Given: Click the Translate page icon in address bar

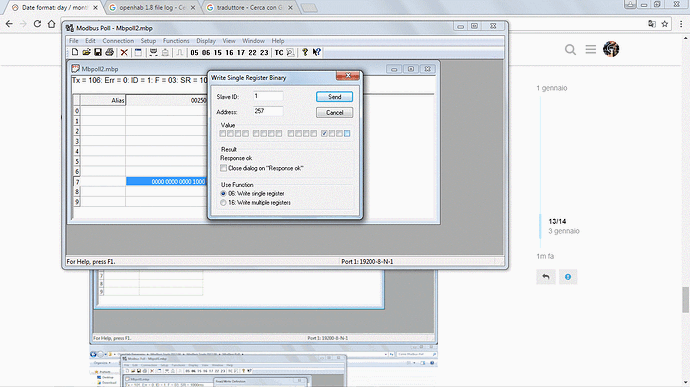Looking at the screenshot, I should [x=652, y=24].
